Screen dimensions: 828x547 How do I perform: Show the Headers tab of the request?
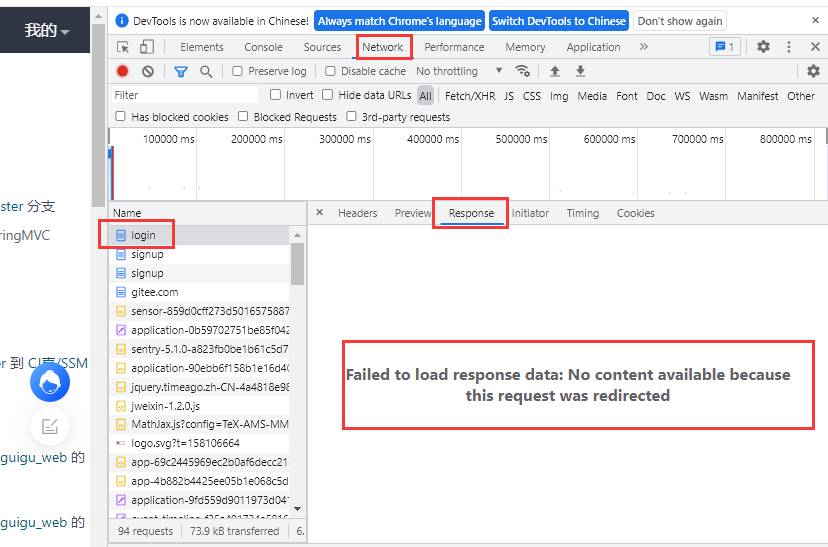tap(357, 213)
